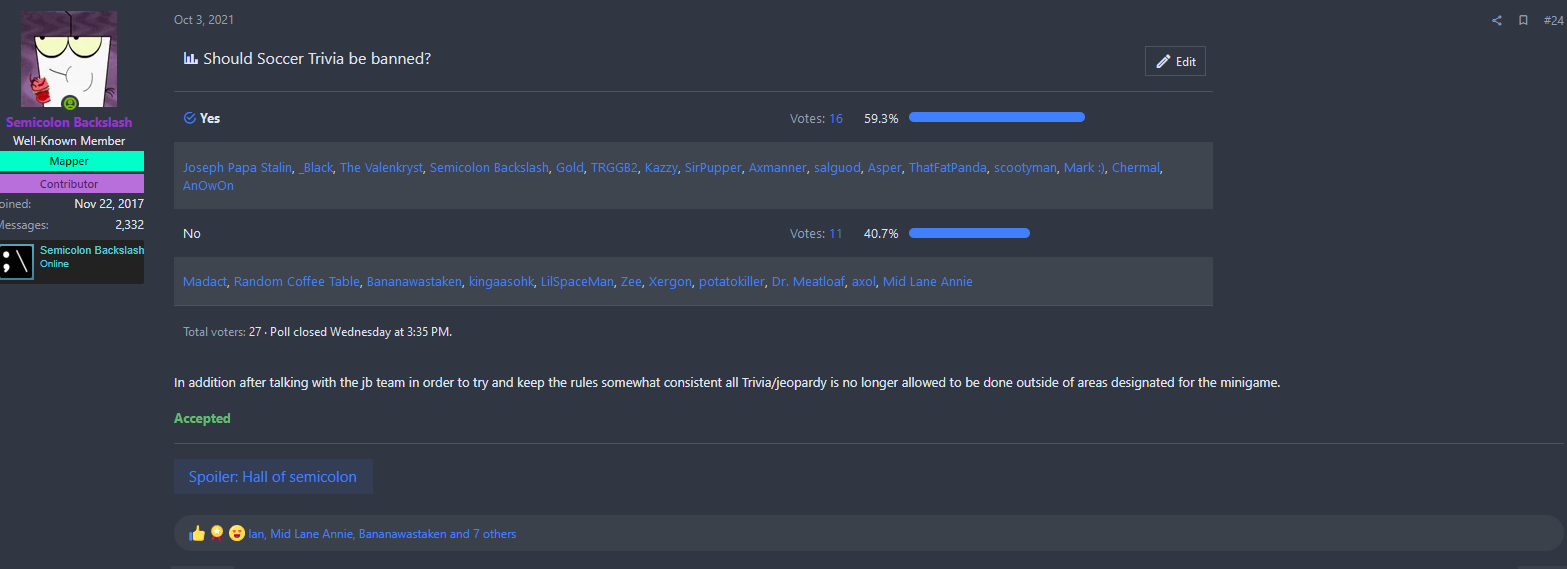Click the award ribbon reaction icon

[216, 533]
